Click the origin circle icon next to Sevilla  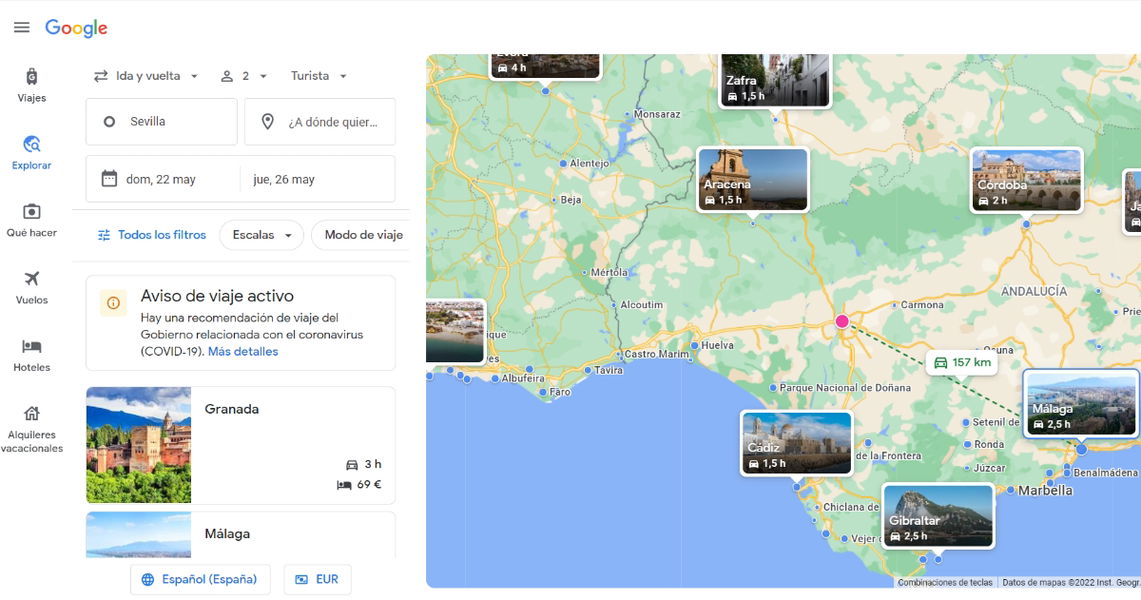click(109, 121)
